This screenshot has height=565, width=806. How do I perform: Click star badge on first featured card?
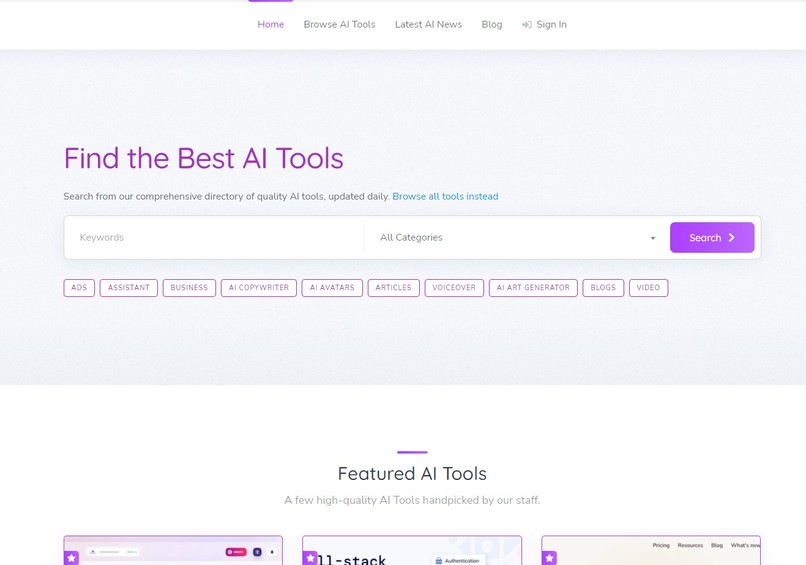point(71,558)
